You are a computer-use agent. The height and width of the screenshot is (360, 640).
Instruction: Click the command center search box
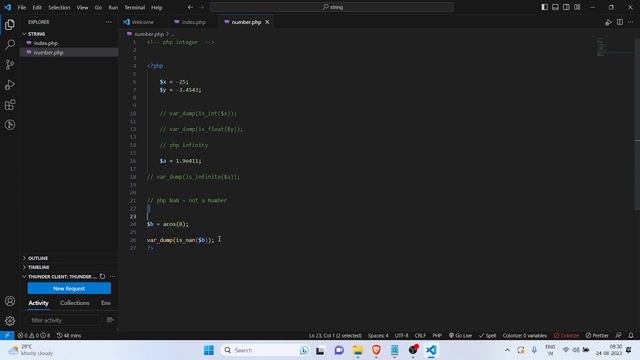[x=332, y=7]
